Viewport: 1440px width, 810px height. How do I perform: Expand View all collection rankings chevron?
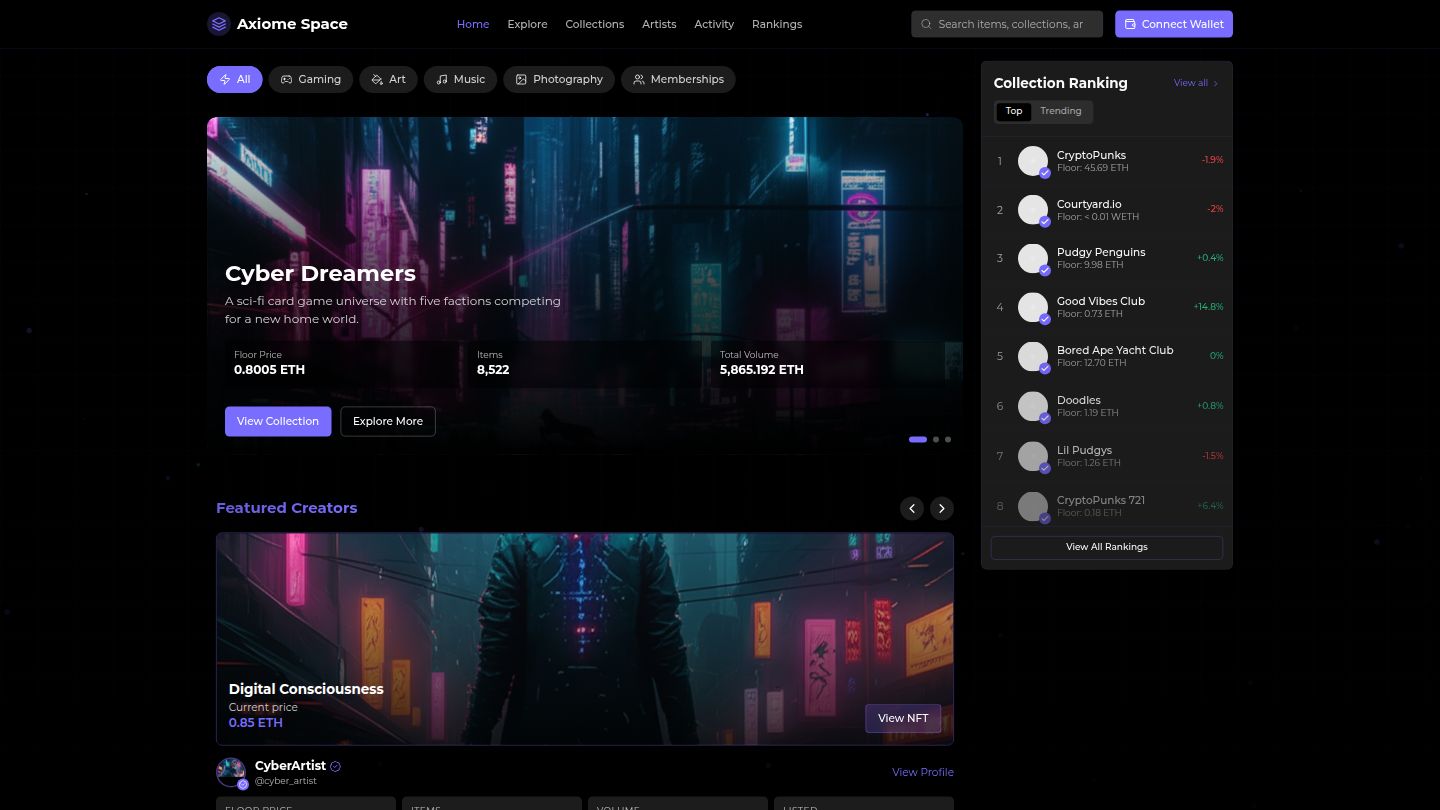pyautogui.click(x=1214, y=83)
